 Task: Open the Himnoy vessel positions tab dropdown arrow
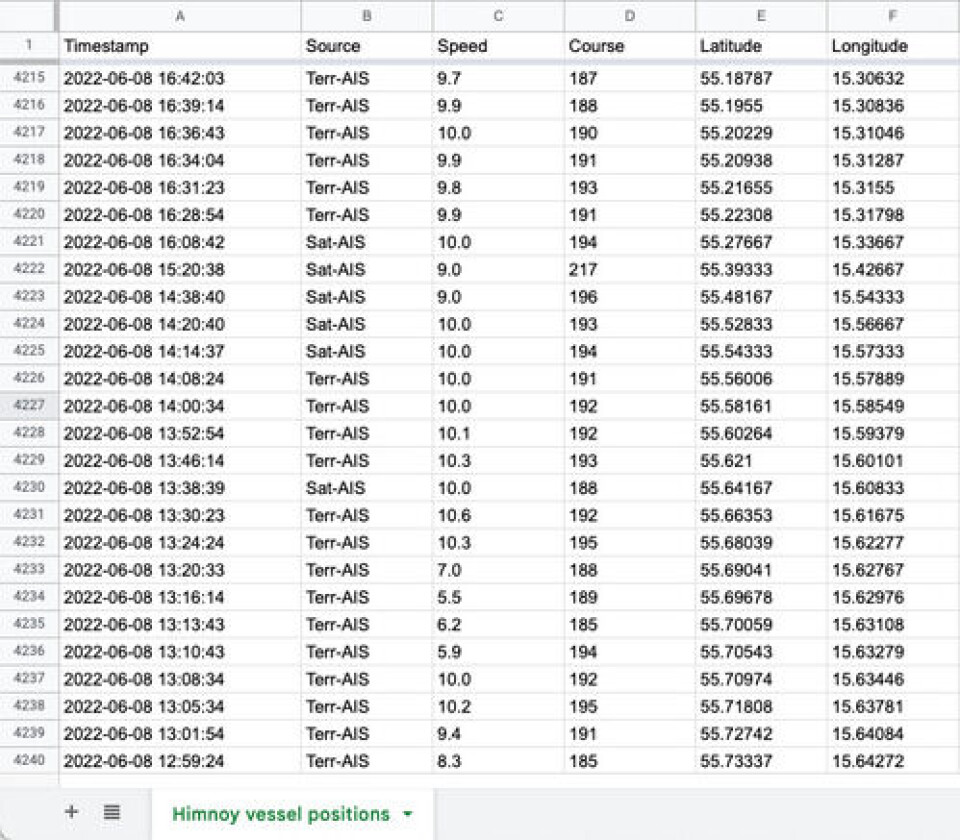point(407,815)
